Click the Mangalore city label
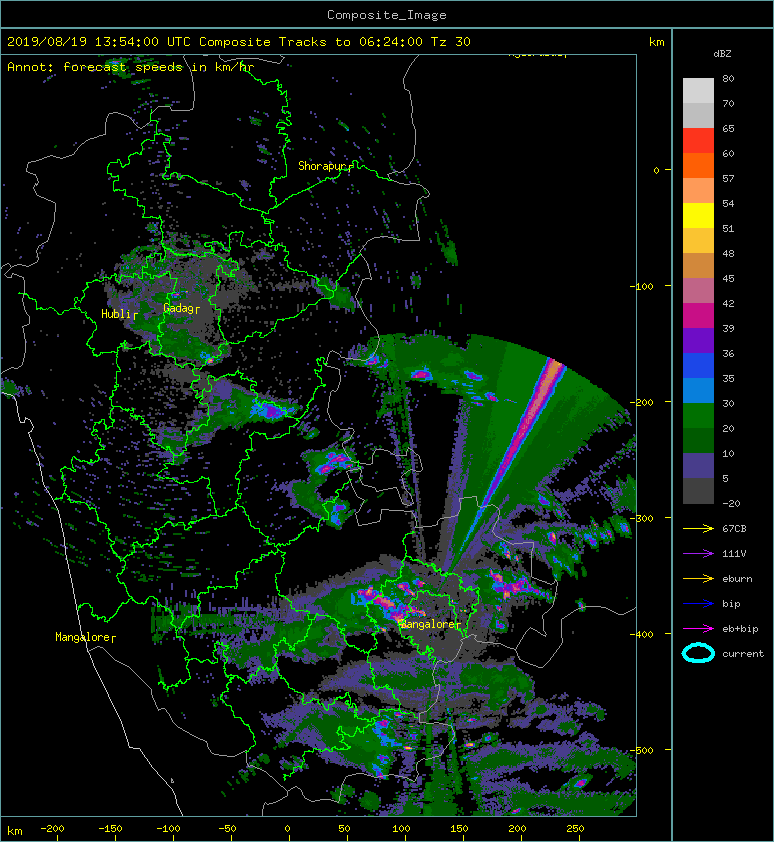This screenshot has height=842, width=774. pyautogui.click(x=82, y=637)
